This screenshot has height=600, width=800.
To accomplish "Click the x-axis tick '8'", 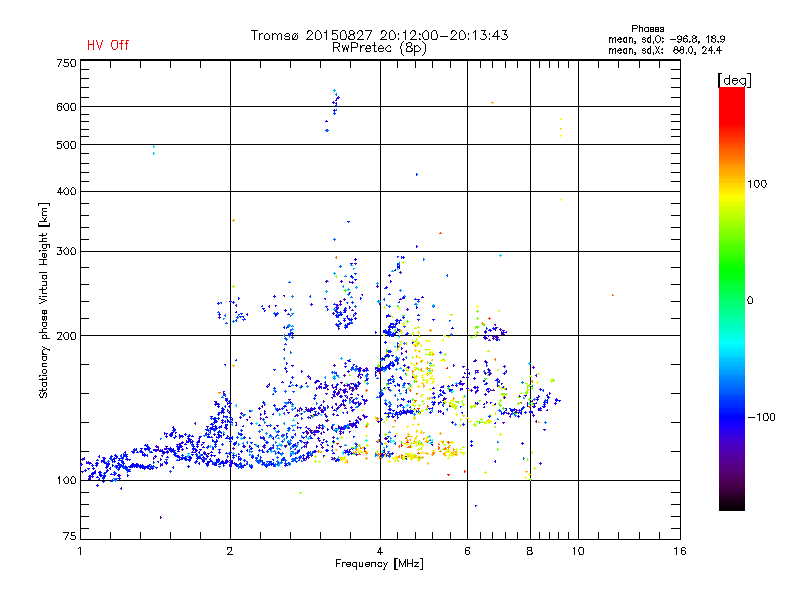I will [x=530, y=551].
